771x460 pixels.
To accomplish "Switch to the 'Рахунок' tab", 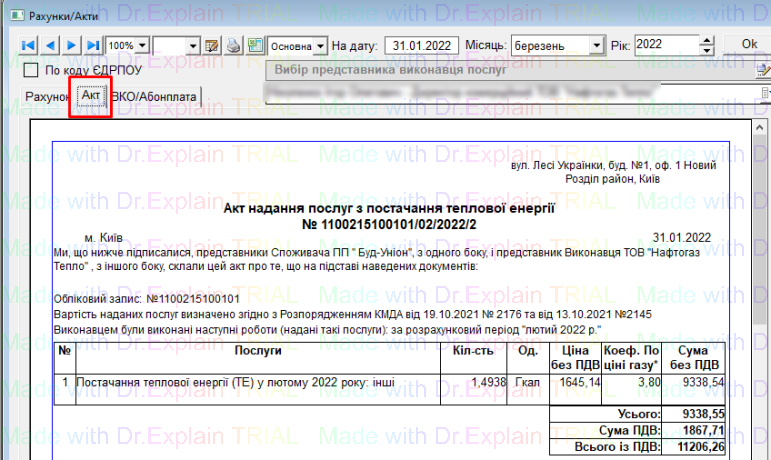I will pos(46,96).
